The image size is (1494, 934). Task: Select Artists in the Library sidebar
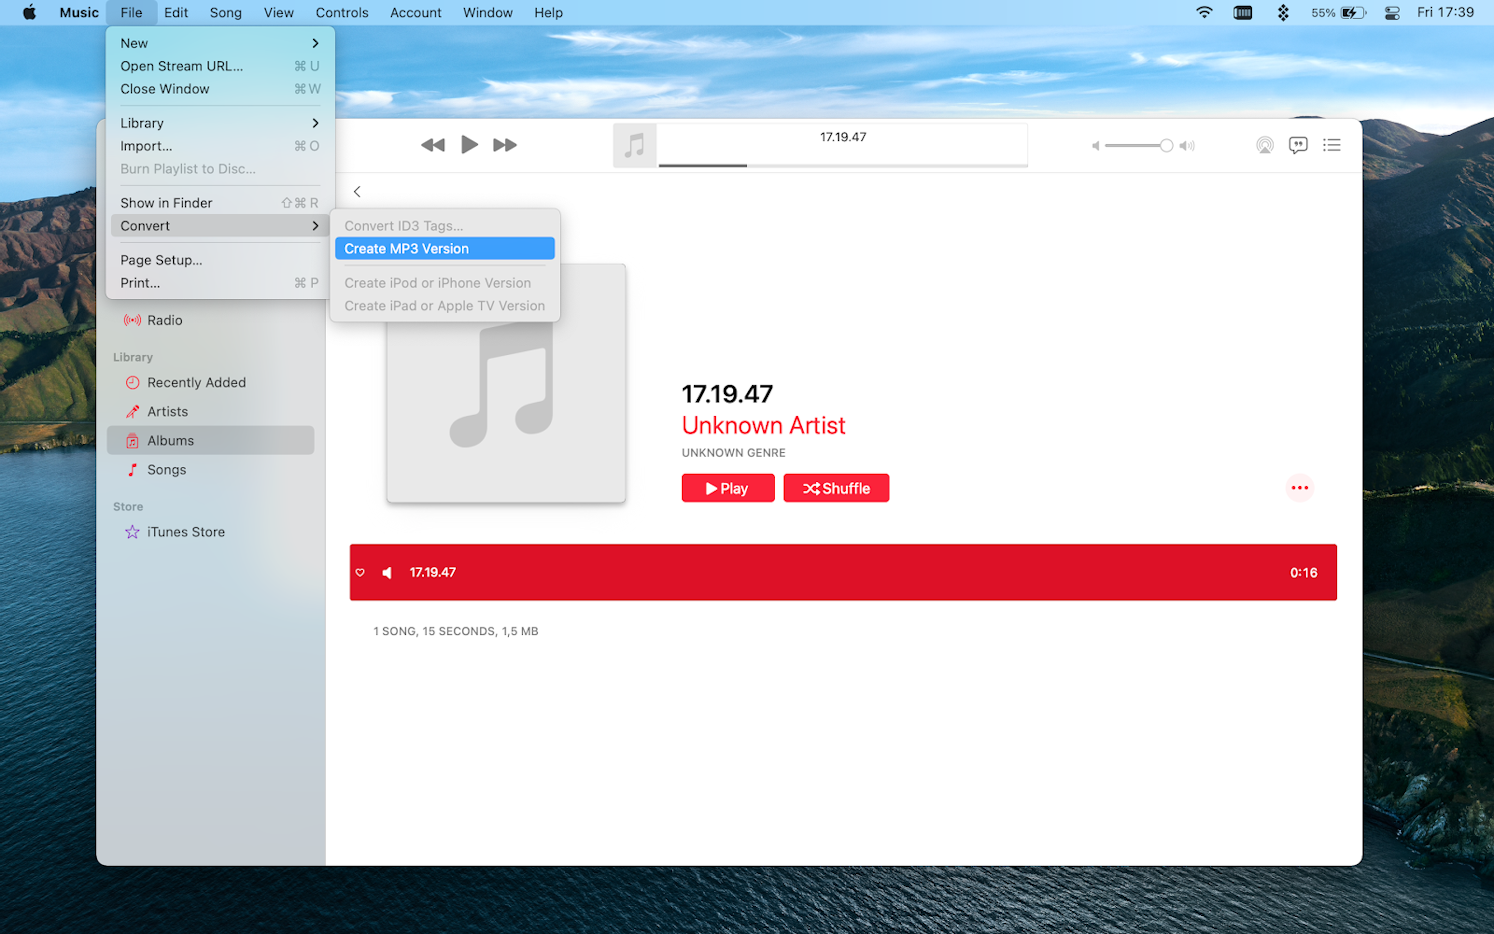click(166, 411)
